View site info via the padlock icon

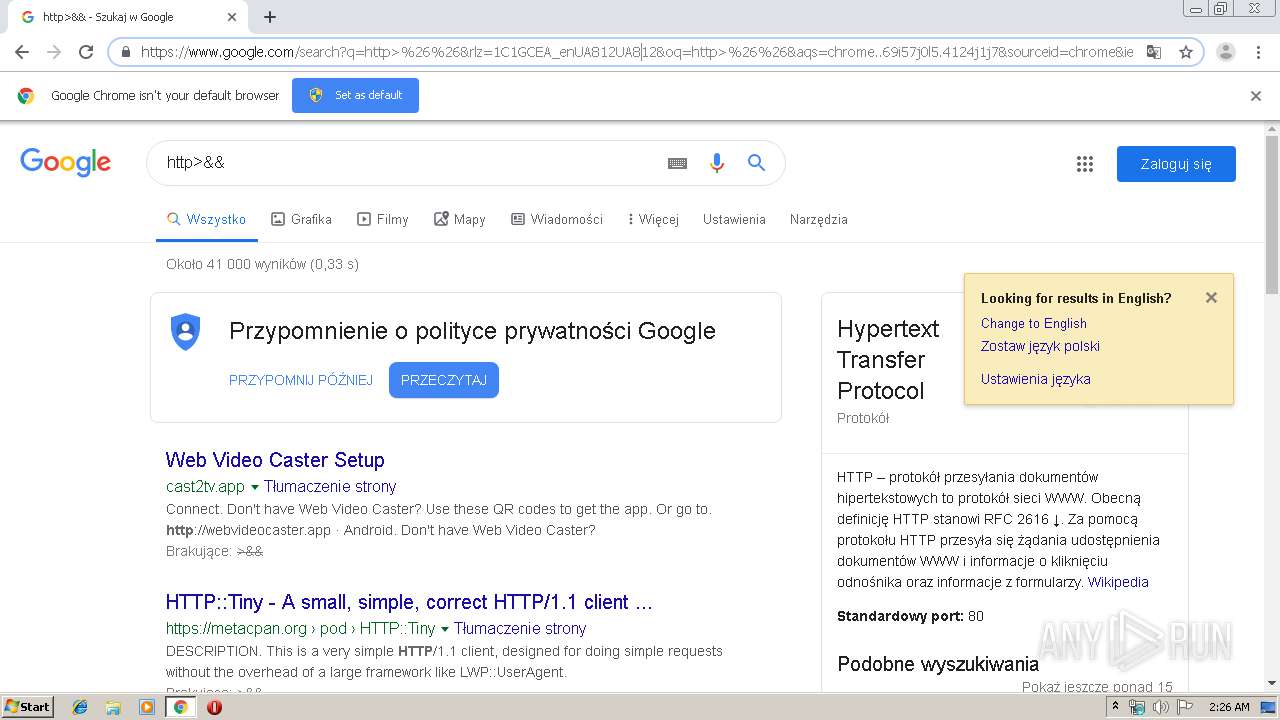[126, 52]
